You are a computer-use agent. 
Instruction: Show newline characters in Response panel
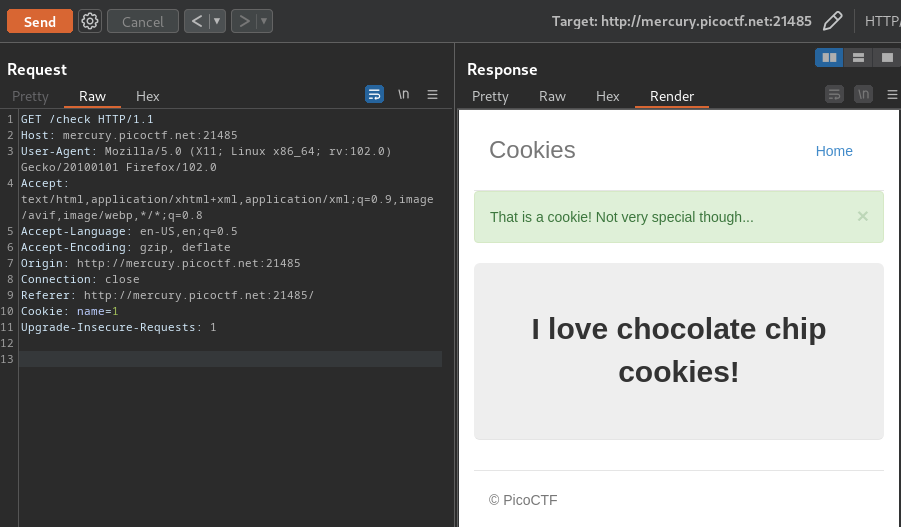point(863,94)
